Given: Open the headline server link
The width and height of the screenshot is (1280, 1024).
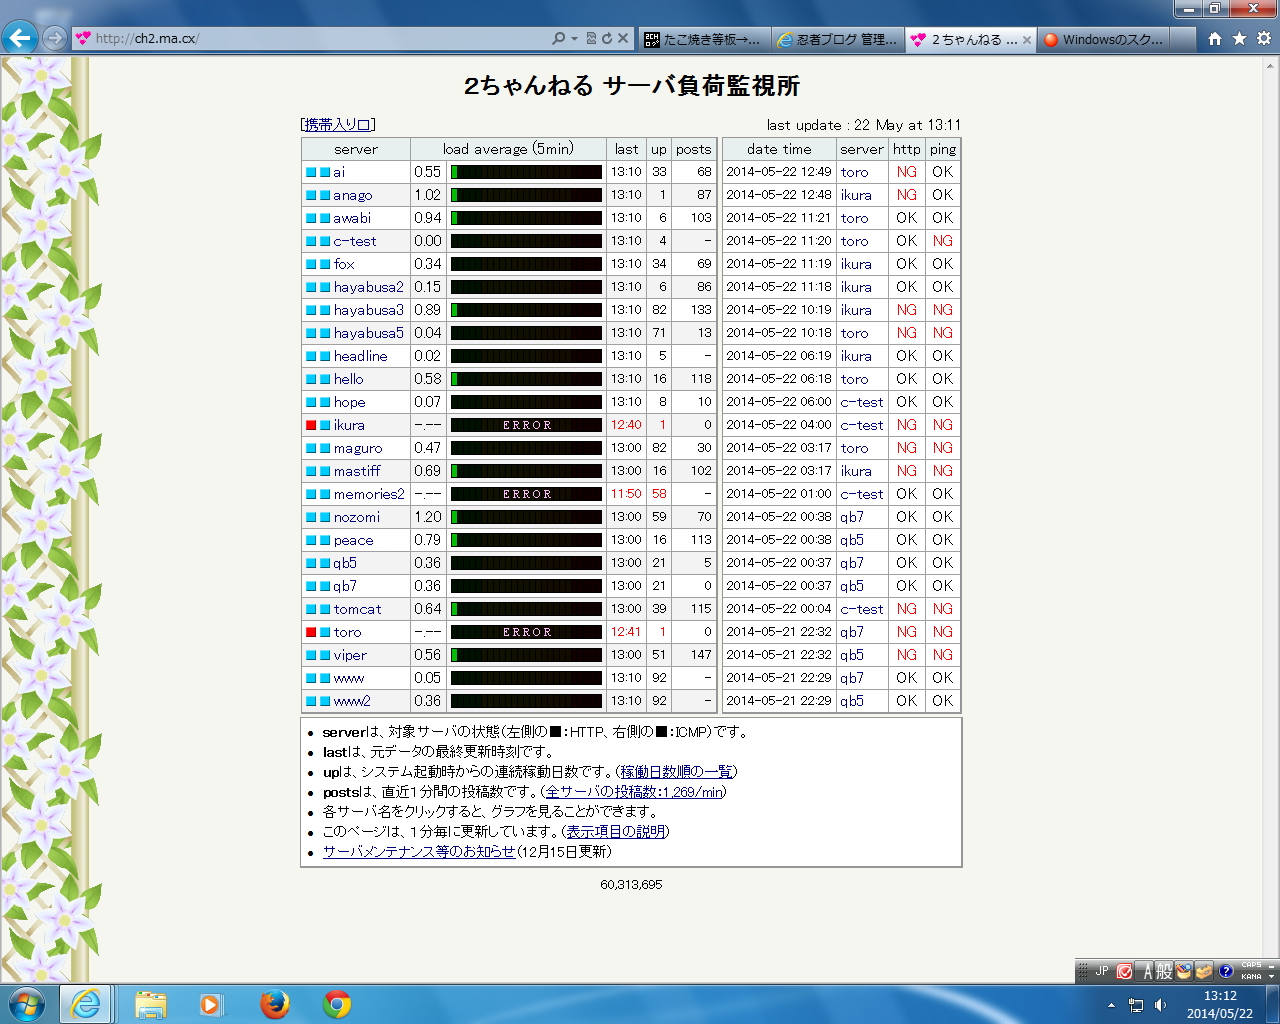Looking at the screenshot, I should pos(361,356).
